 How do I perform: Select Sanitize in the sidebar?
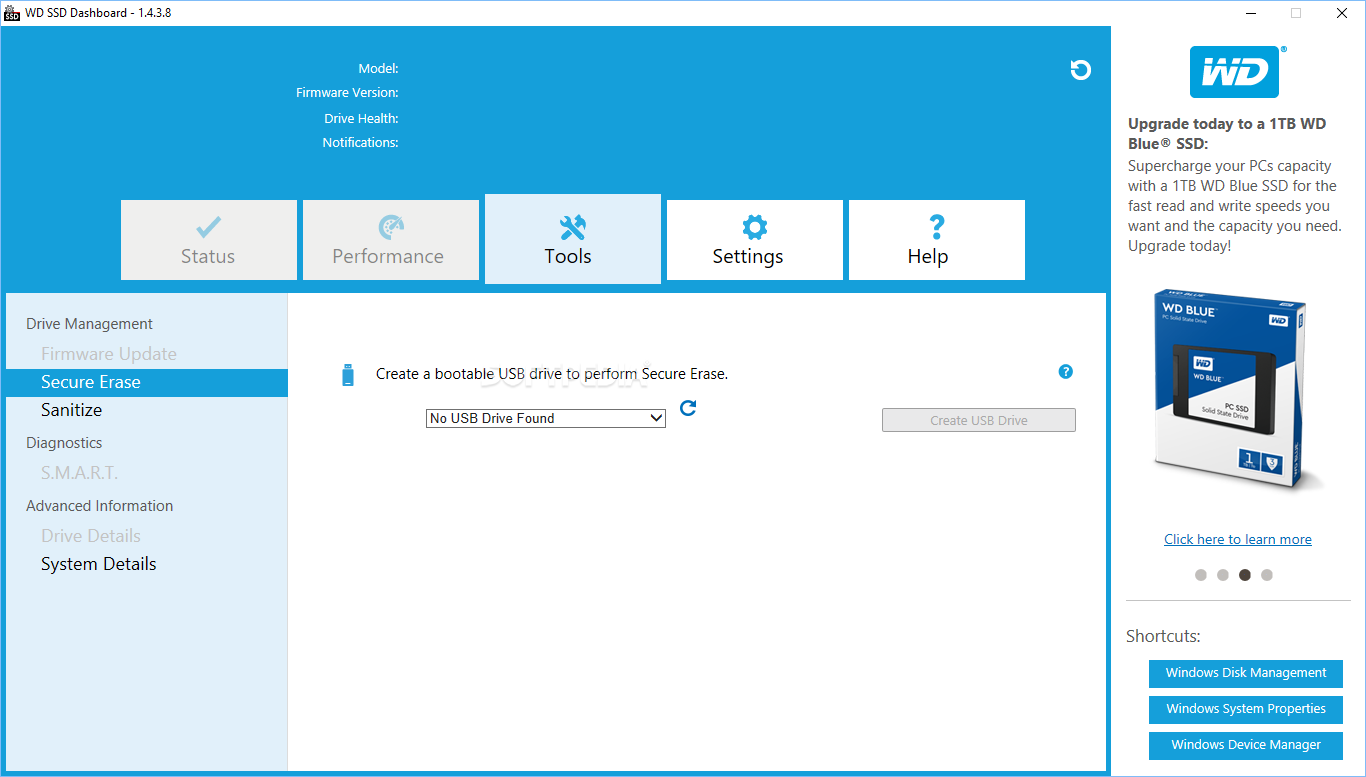(x=72, y=410)
